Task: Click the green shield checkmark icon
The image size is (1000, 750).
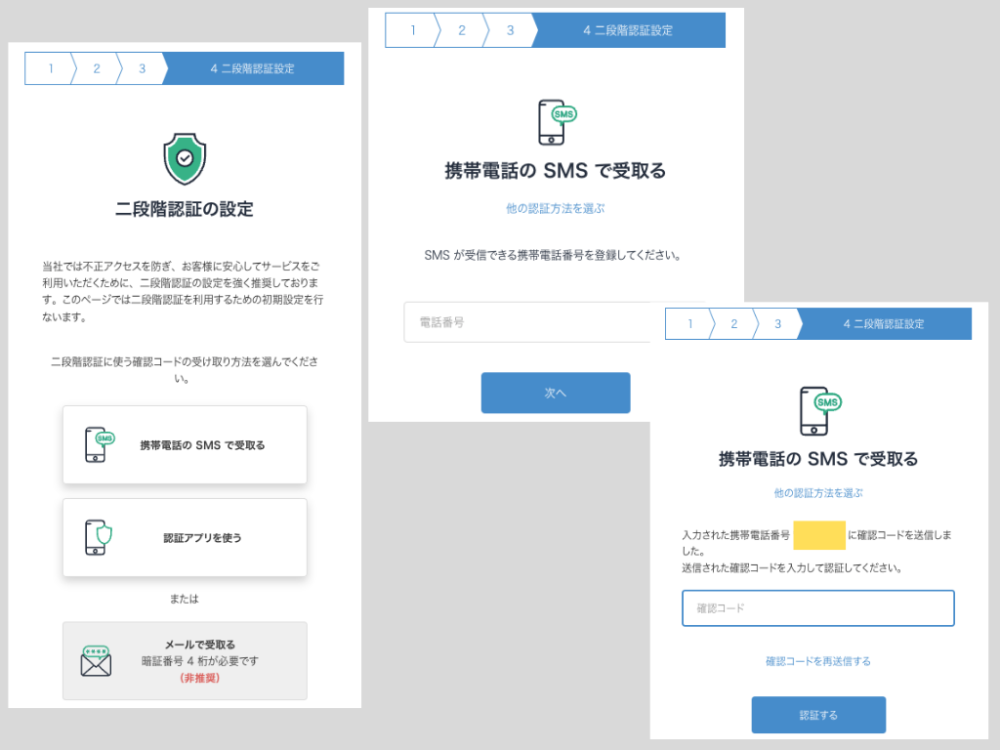Action: [x=184, y=159]
